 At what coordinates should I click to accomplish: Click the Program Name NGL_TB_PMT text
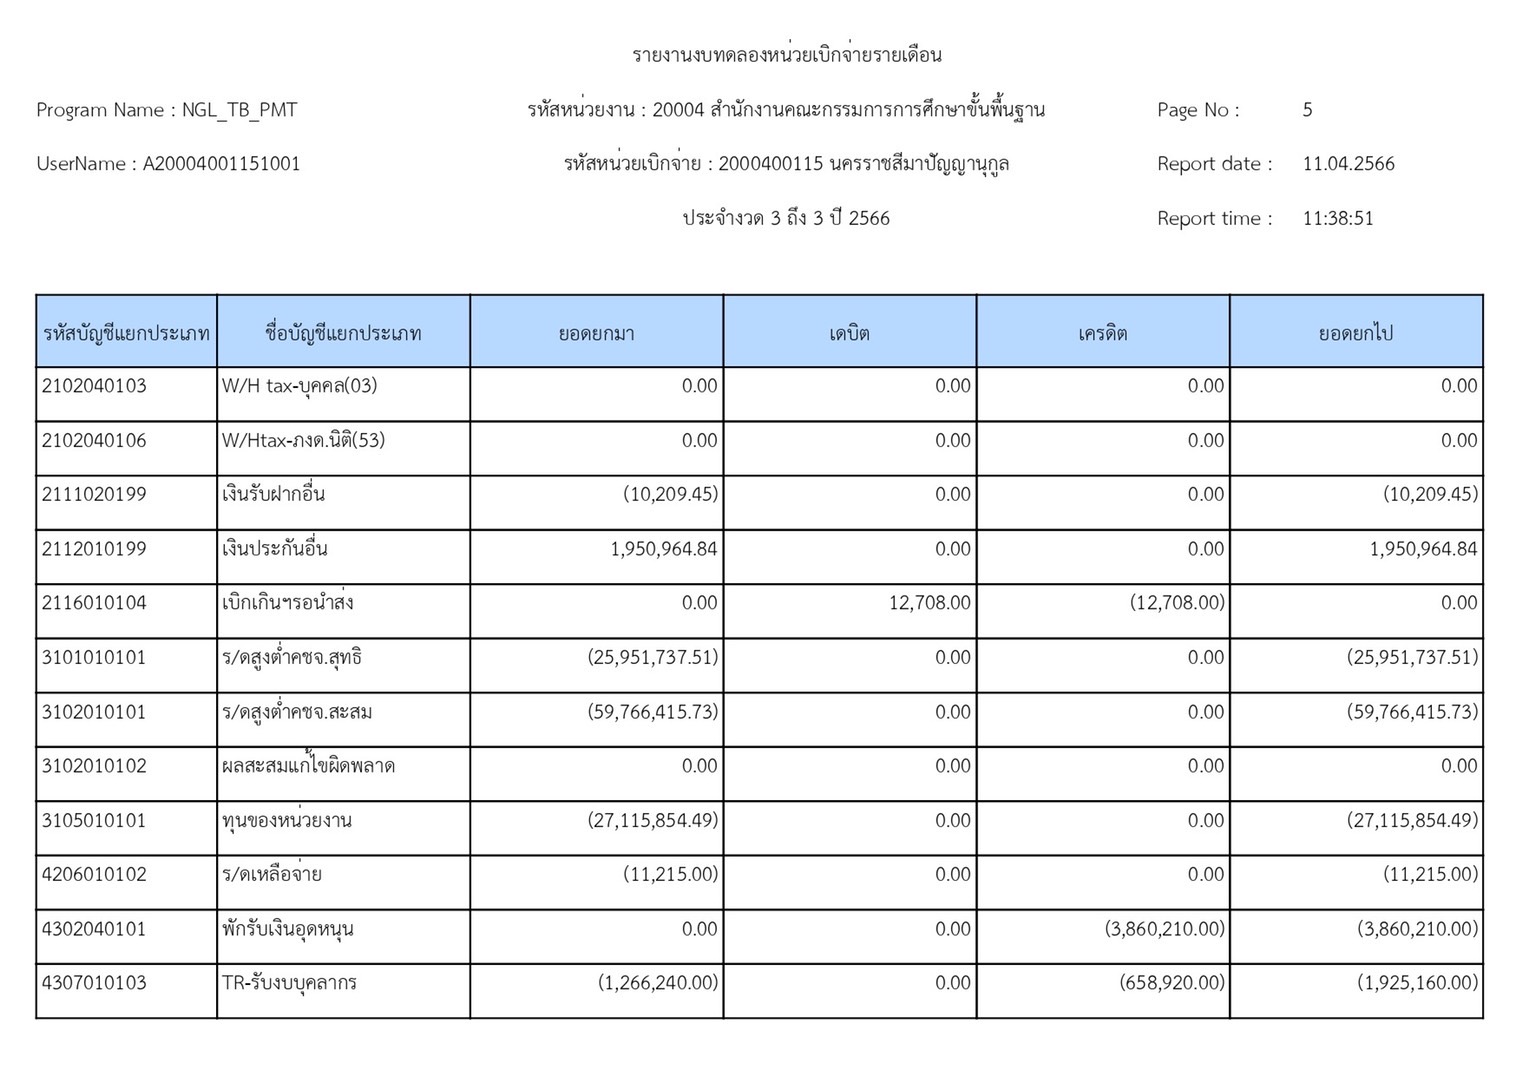tap(167, 110)
